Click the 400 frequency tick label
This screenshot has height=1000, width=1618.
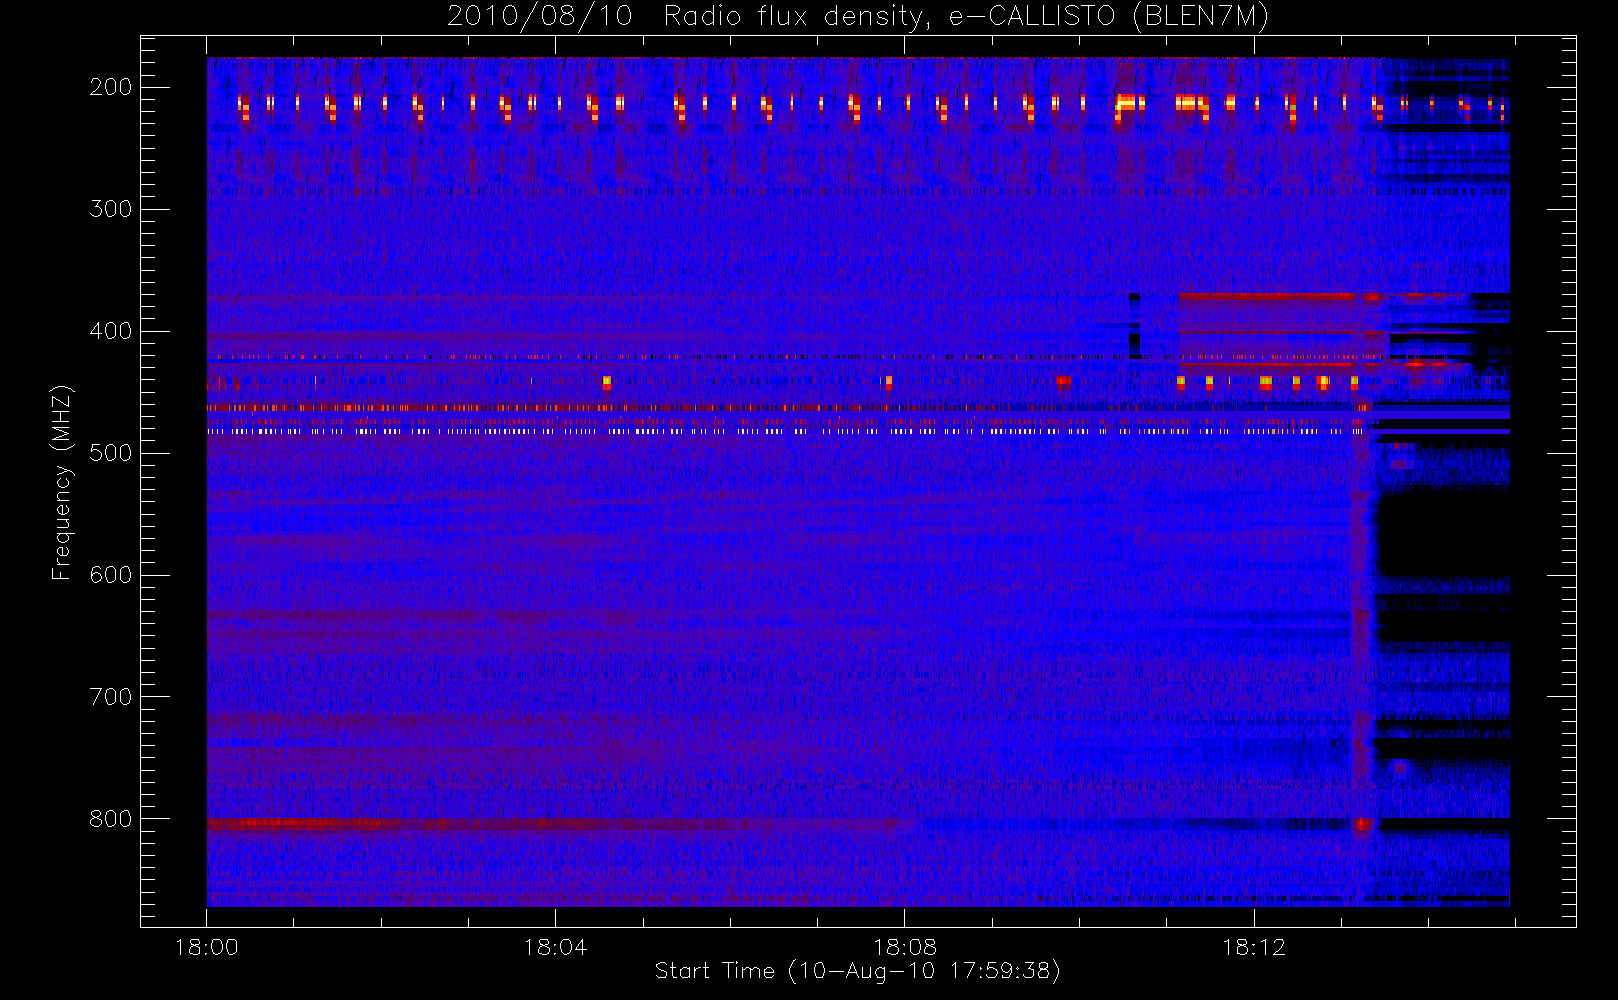[x=111, y=331]
